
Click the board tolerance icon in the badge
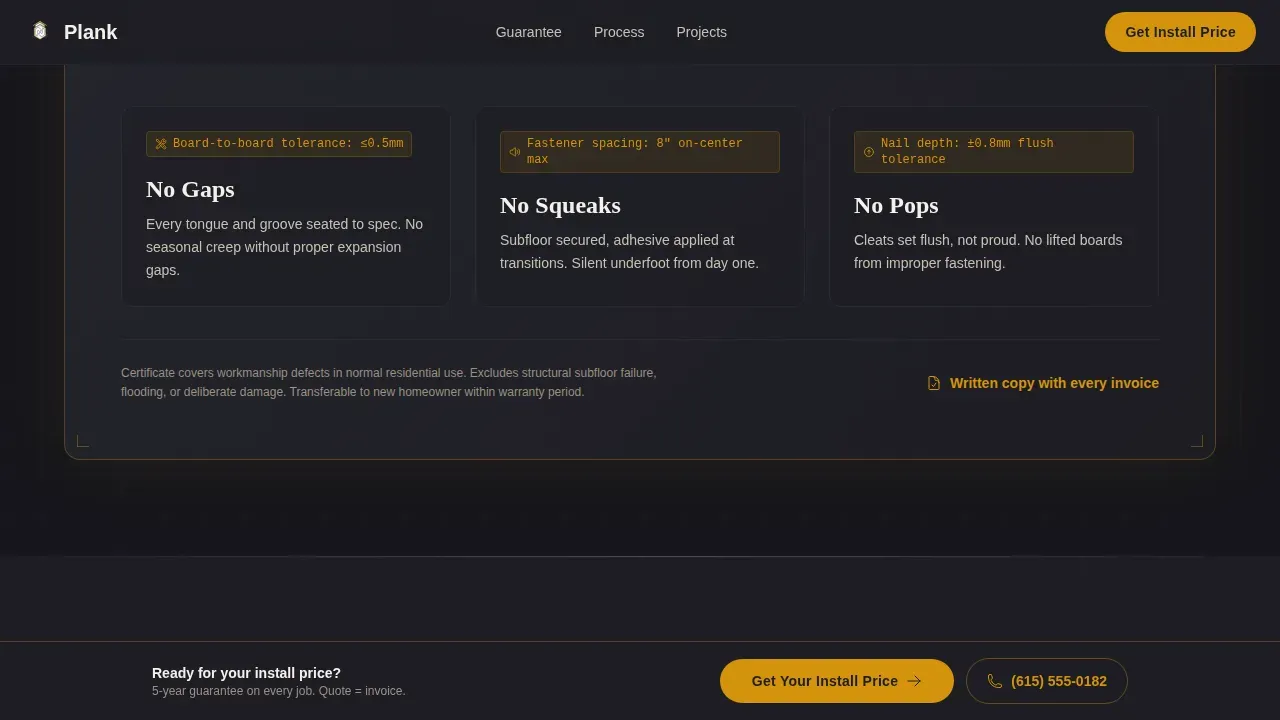(x=161, y=144)
